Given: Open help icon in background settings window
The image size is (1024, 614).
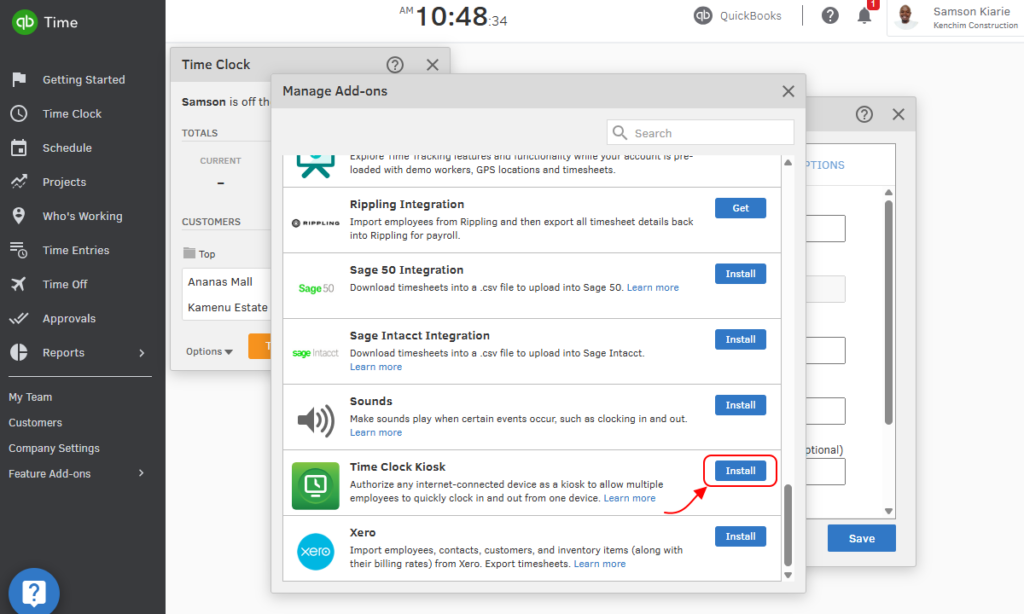Looking at the screenshot, I should click(x=864, y=114).
